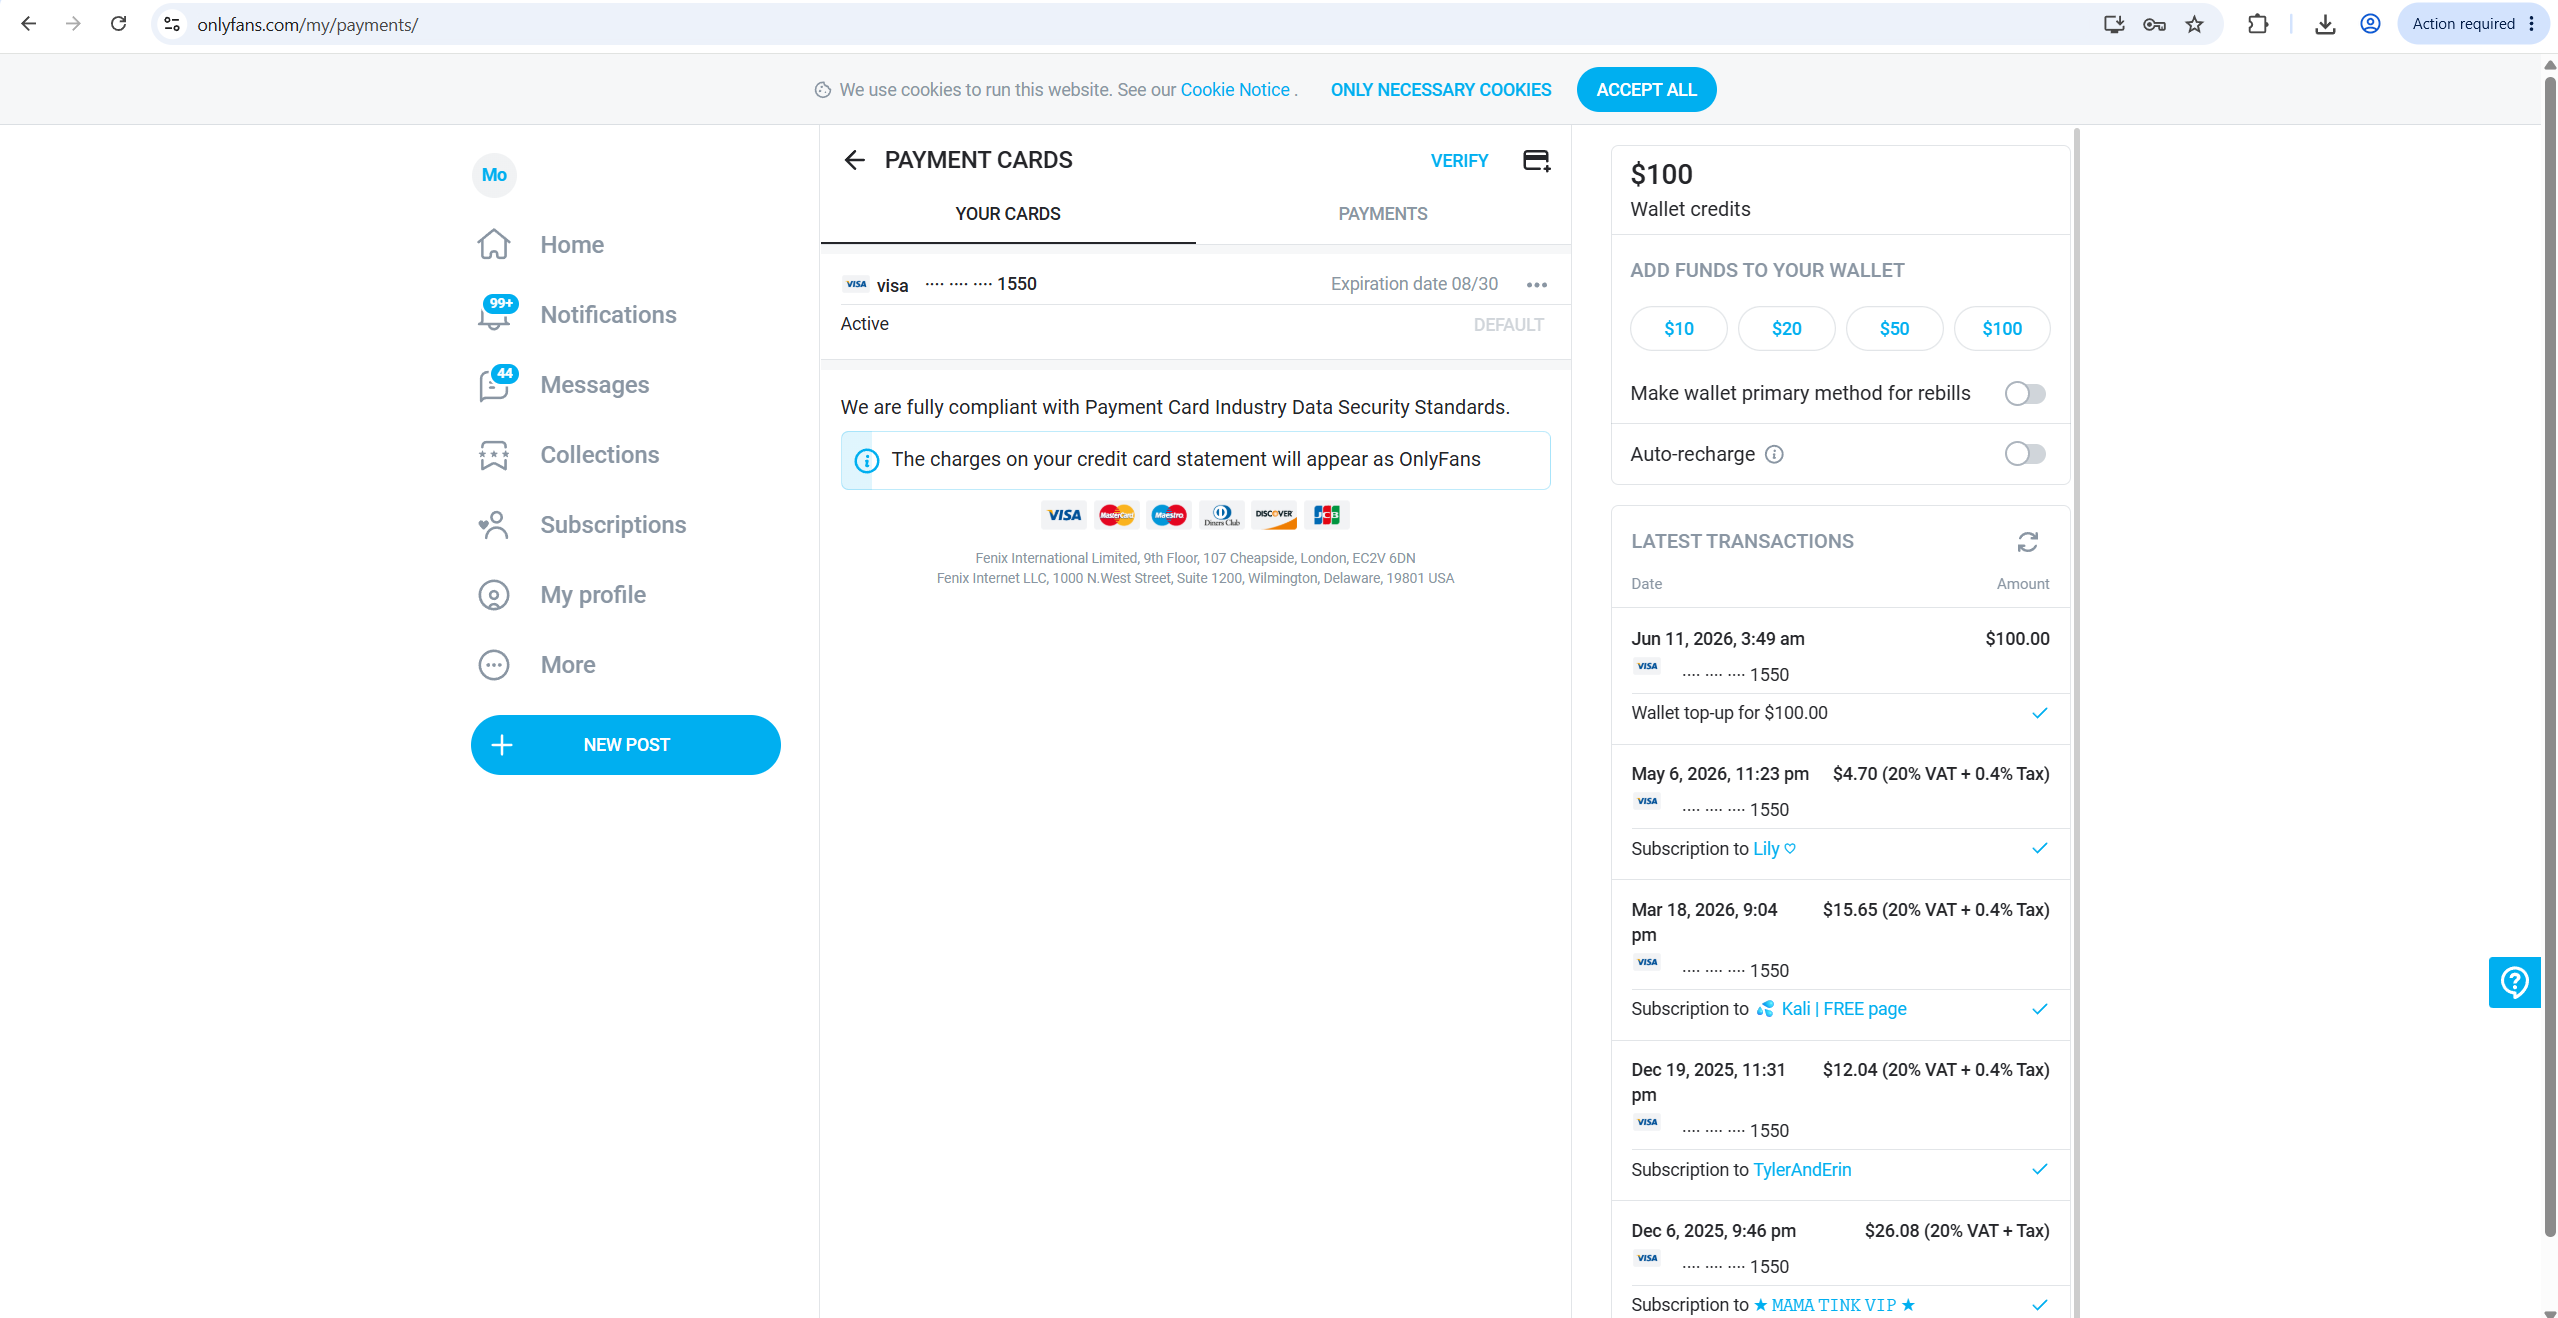Viewport: 2558px width, 1318px height.
Task: Accept all cookies
Action: pyautogui.click(x=1646, y=90)
